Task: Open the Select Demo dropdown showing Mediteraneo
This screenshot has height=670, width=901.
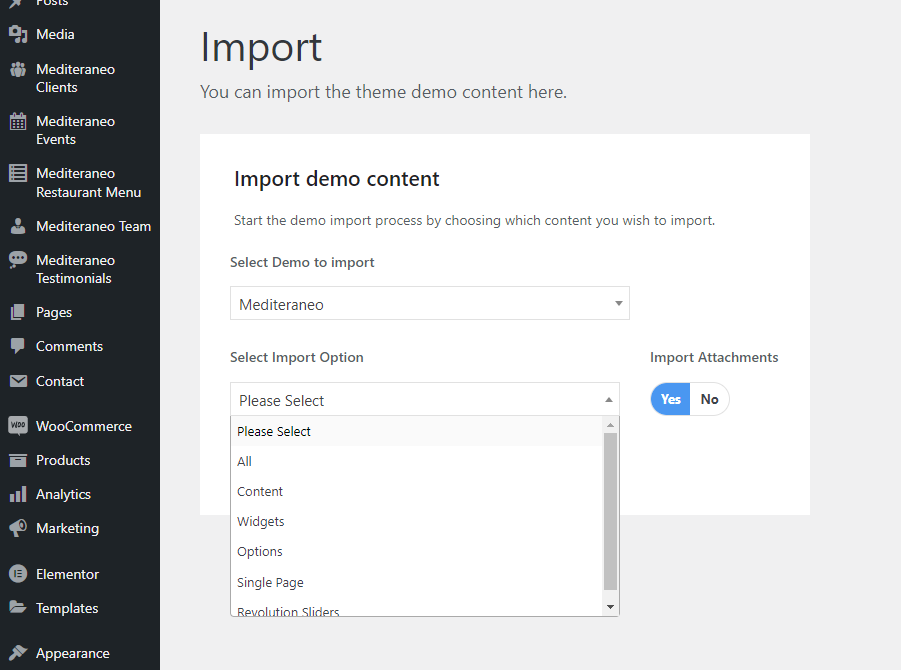Action: (x=430, y=303)
